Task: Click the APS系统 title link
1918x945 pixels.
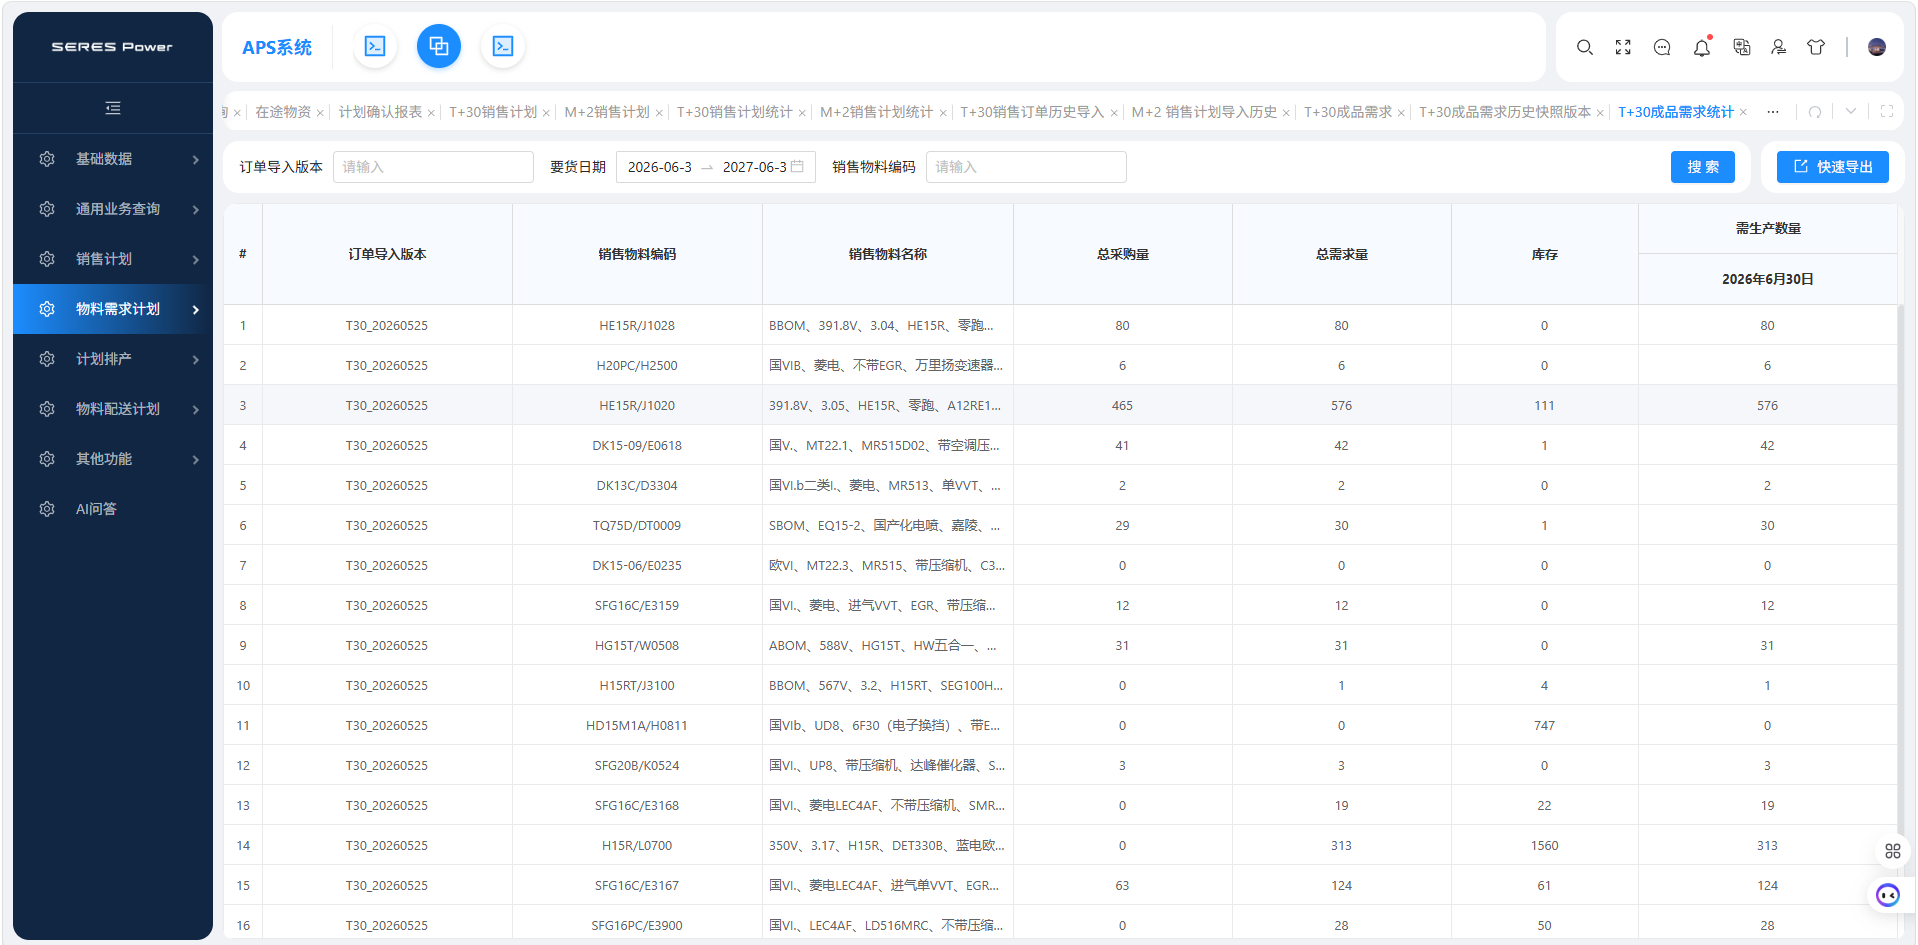Action: coord(277,47)
